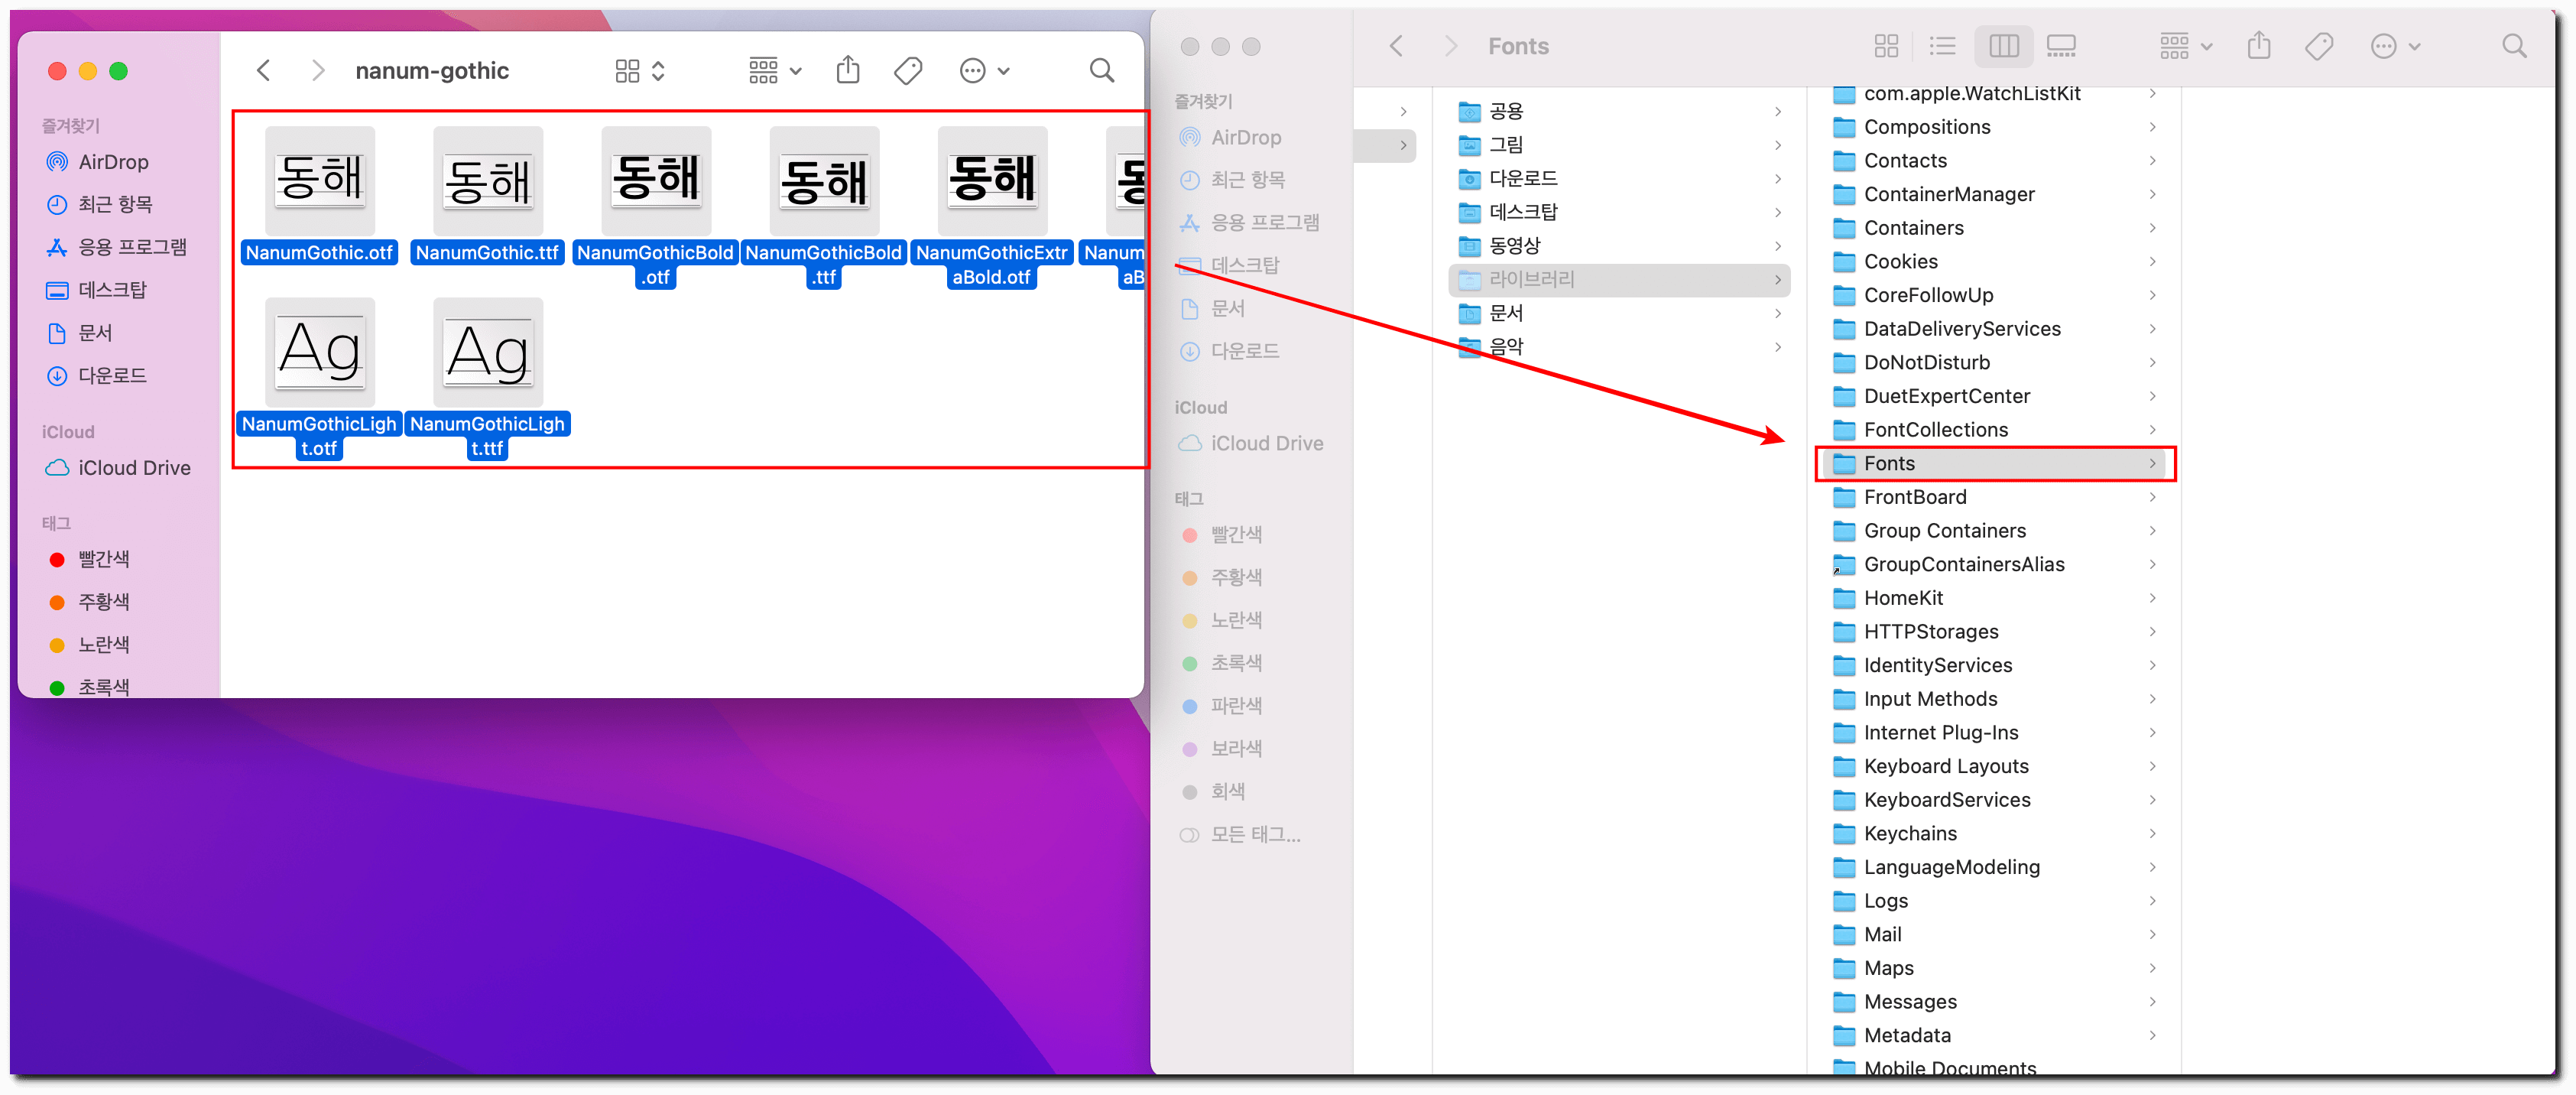Image resolution: width=2576 pixels, height=1095 pixels.
Task: Open AirDrop in nanum-gothic window sidebar
Action: point(98,162)
